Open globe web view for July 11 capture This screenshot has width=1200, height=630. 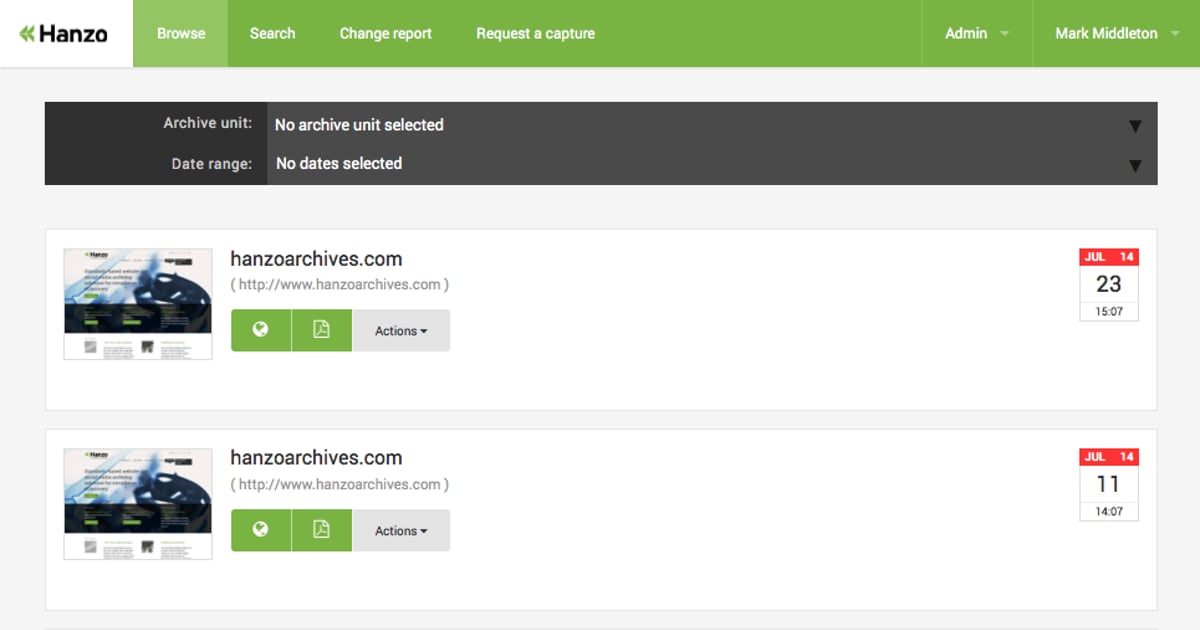pos(261,530)
